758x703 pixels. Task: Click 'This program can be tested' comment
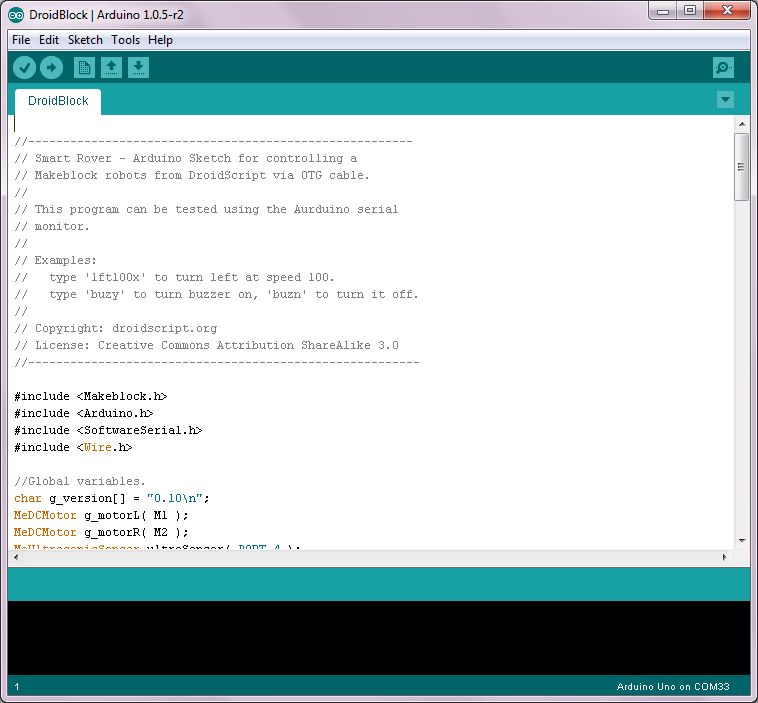(x=206, y=209)
